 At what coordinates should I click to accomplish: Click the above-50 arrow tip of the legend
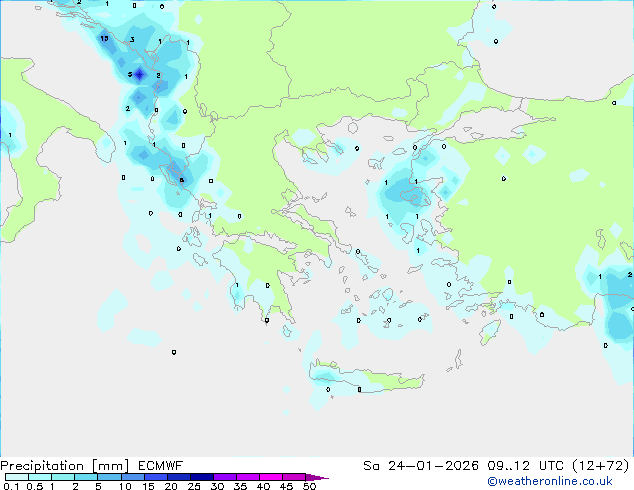317,477
